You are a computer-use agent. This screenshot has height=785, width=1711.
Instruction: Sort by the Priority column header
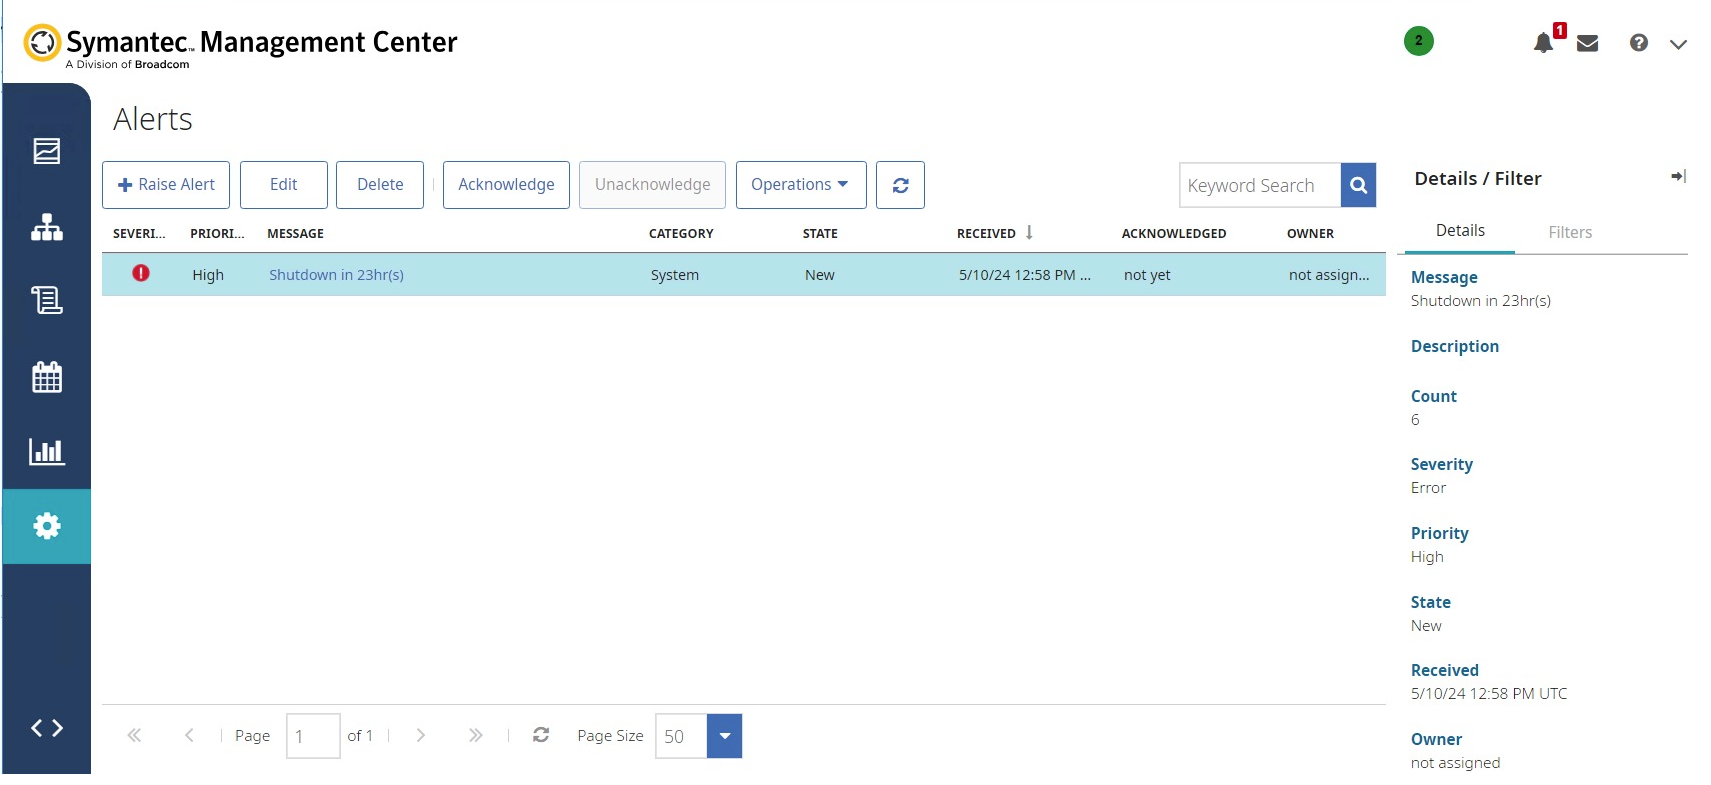point(217,234)
